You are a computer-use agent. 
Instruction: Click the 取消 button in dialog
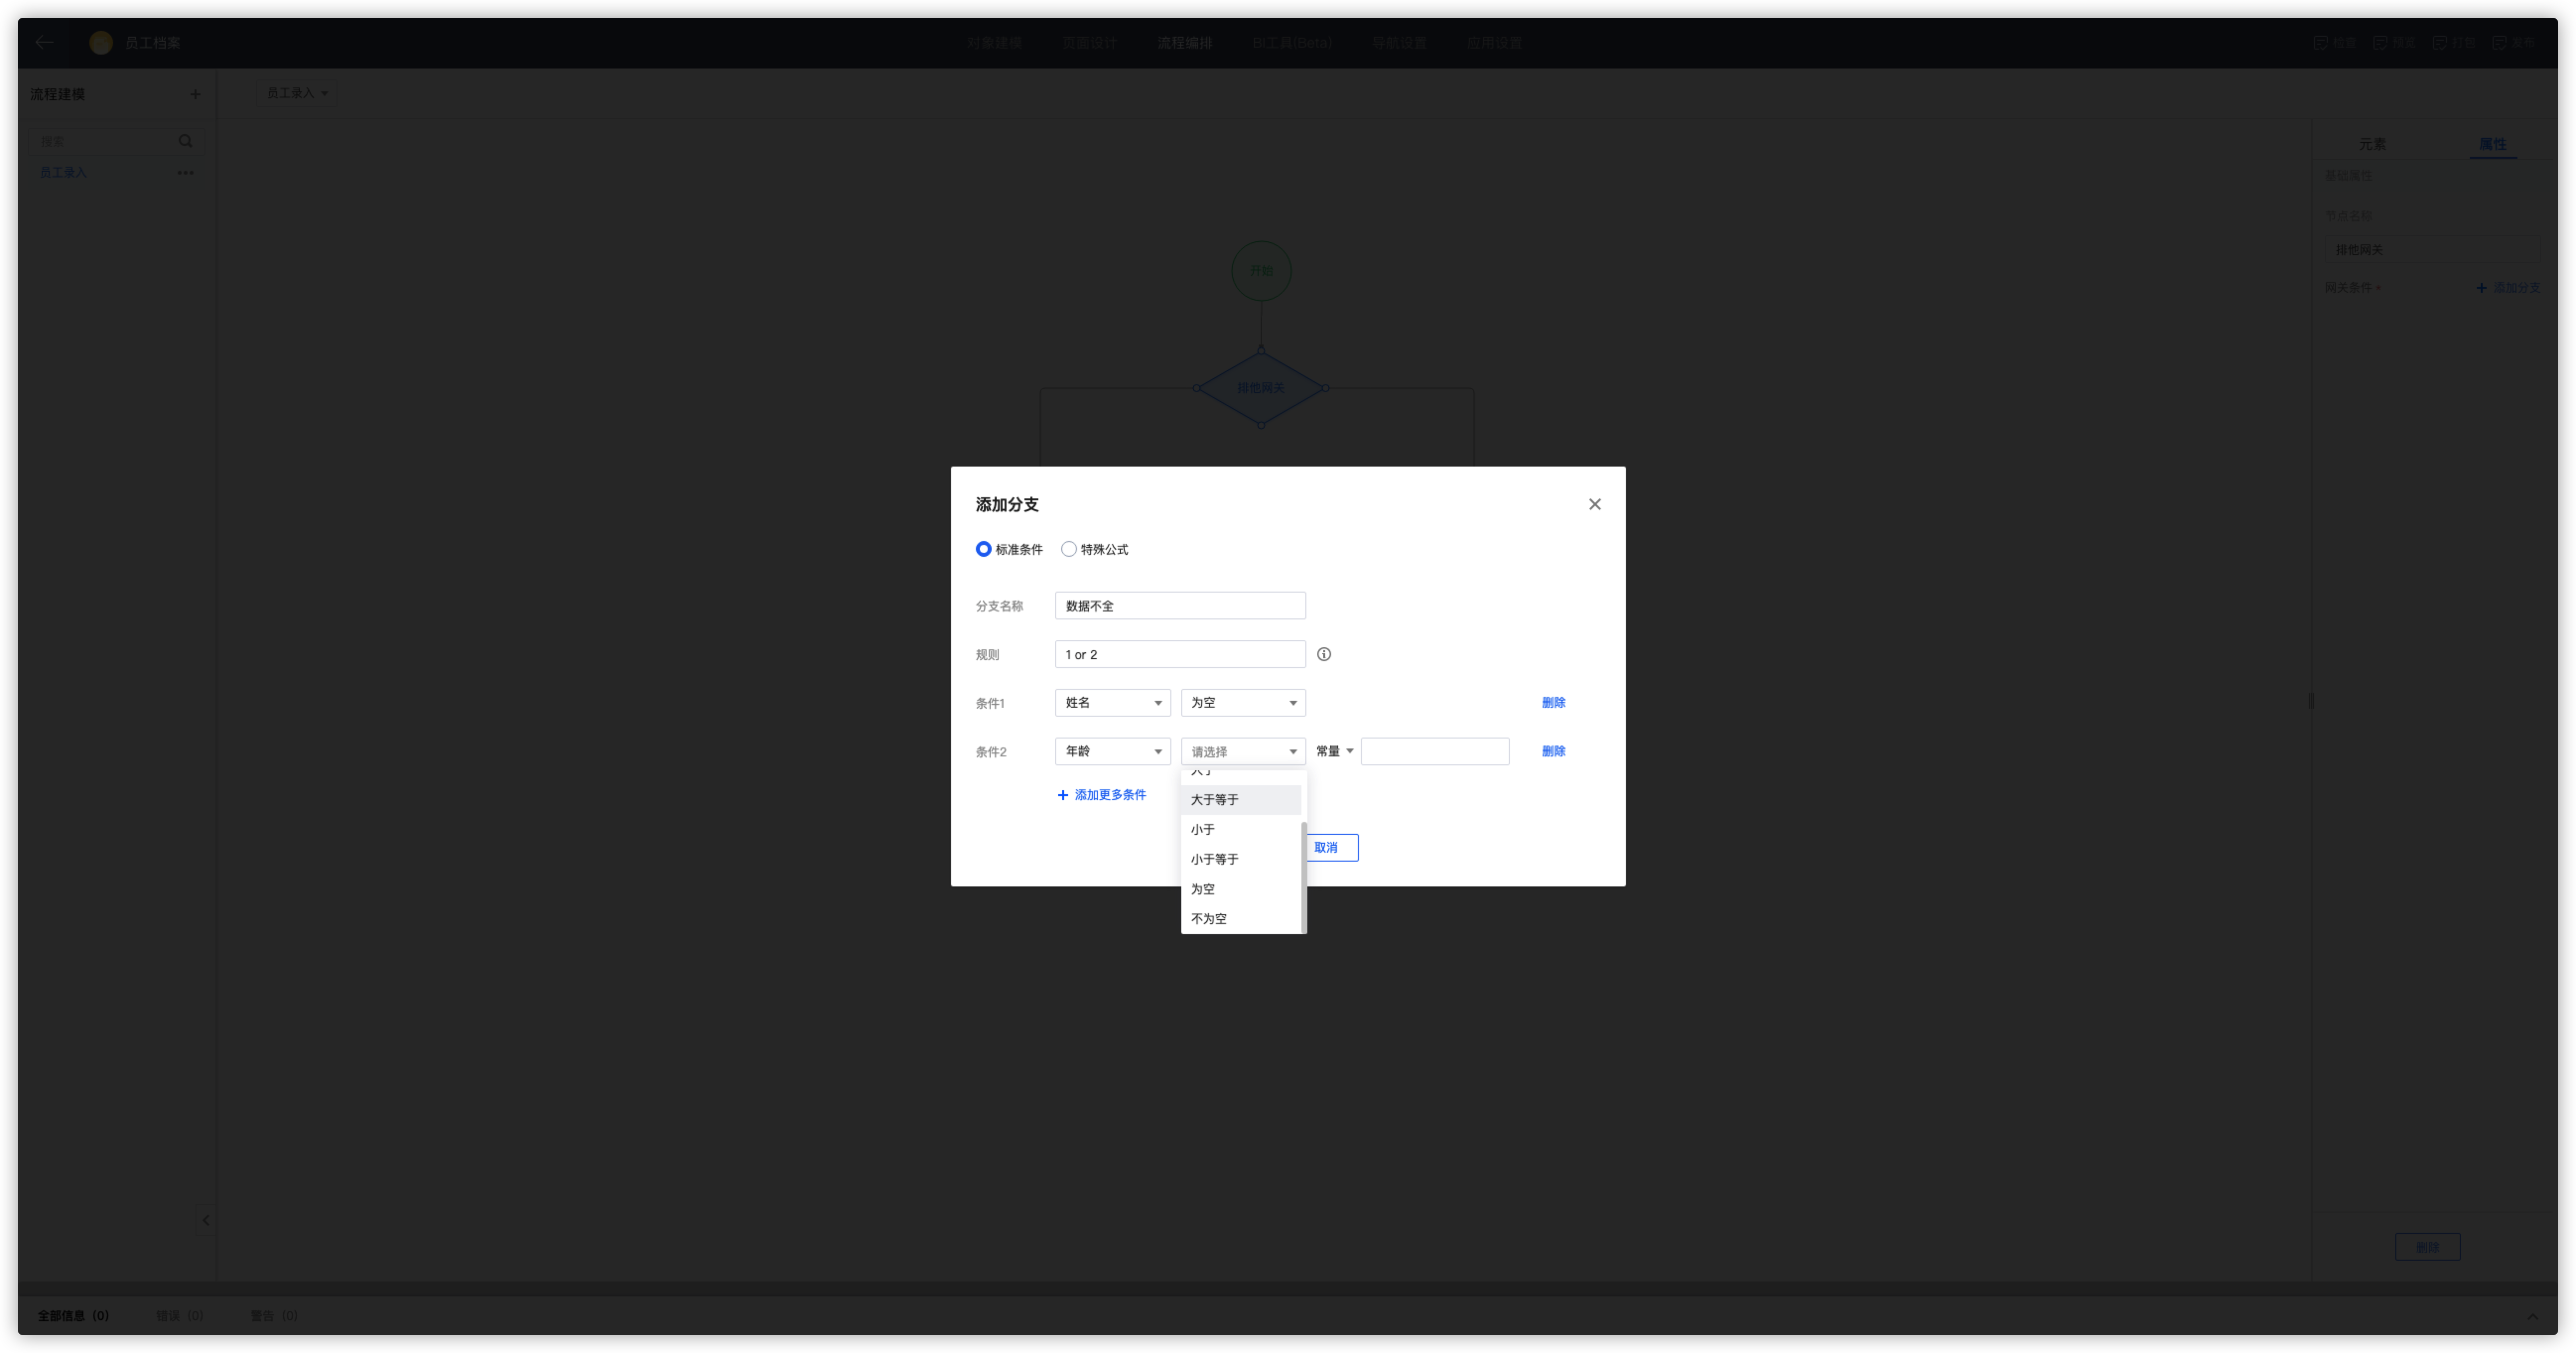click(x=1331, y=847)
